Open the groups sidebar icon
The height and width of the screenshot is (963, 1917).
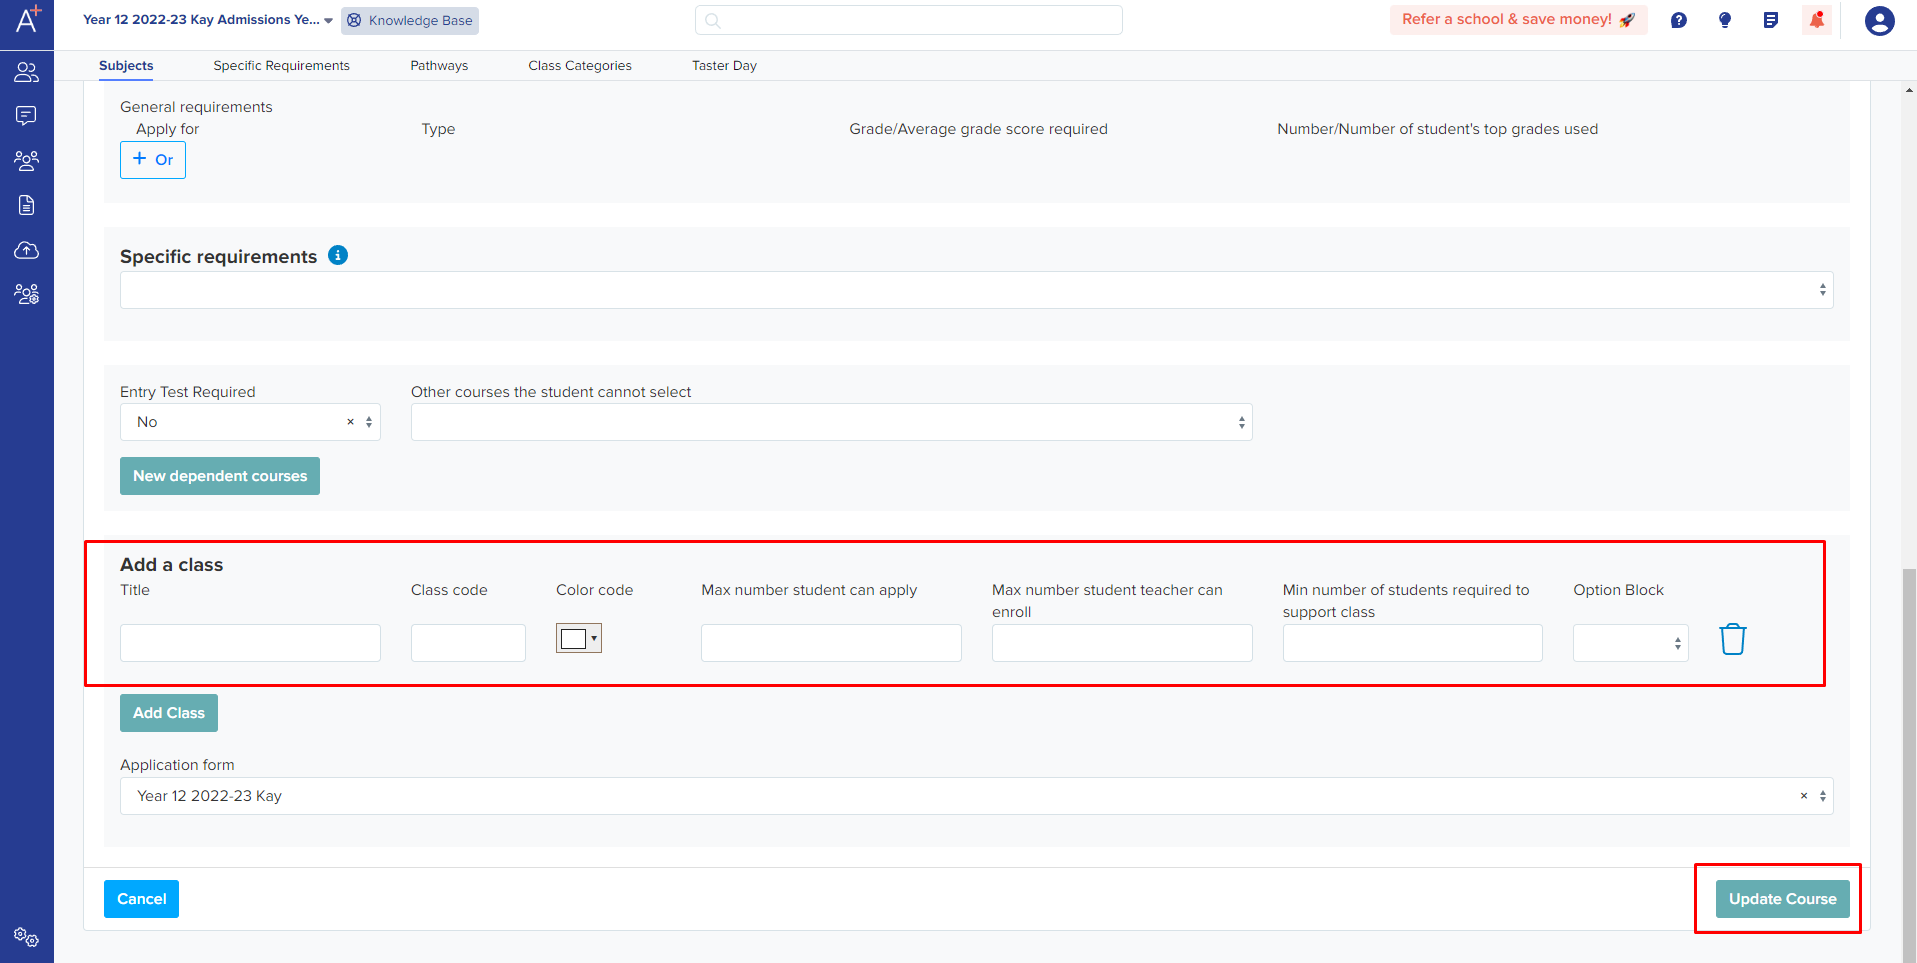coord(27,160)
